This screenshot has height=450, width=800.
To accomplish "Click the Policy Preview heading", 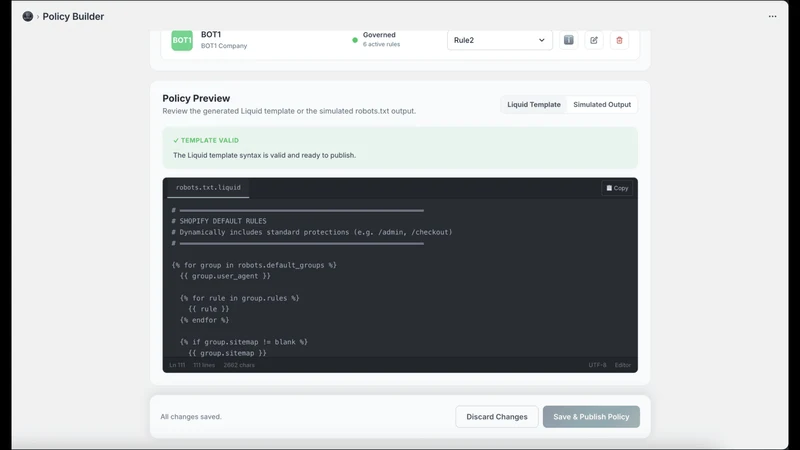I will 196,98.
